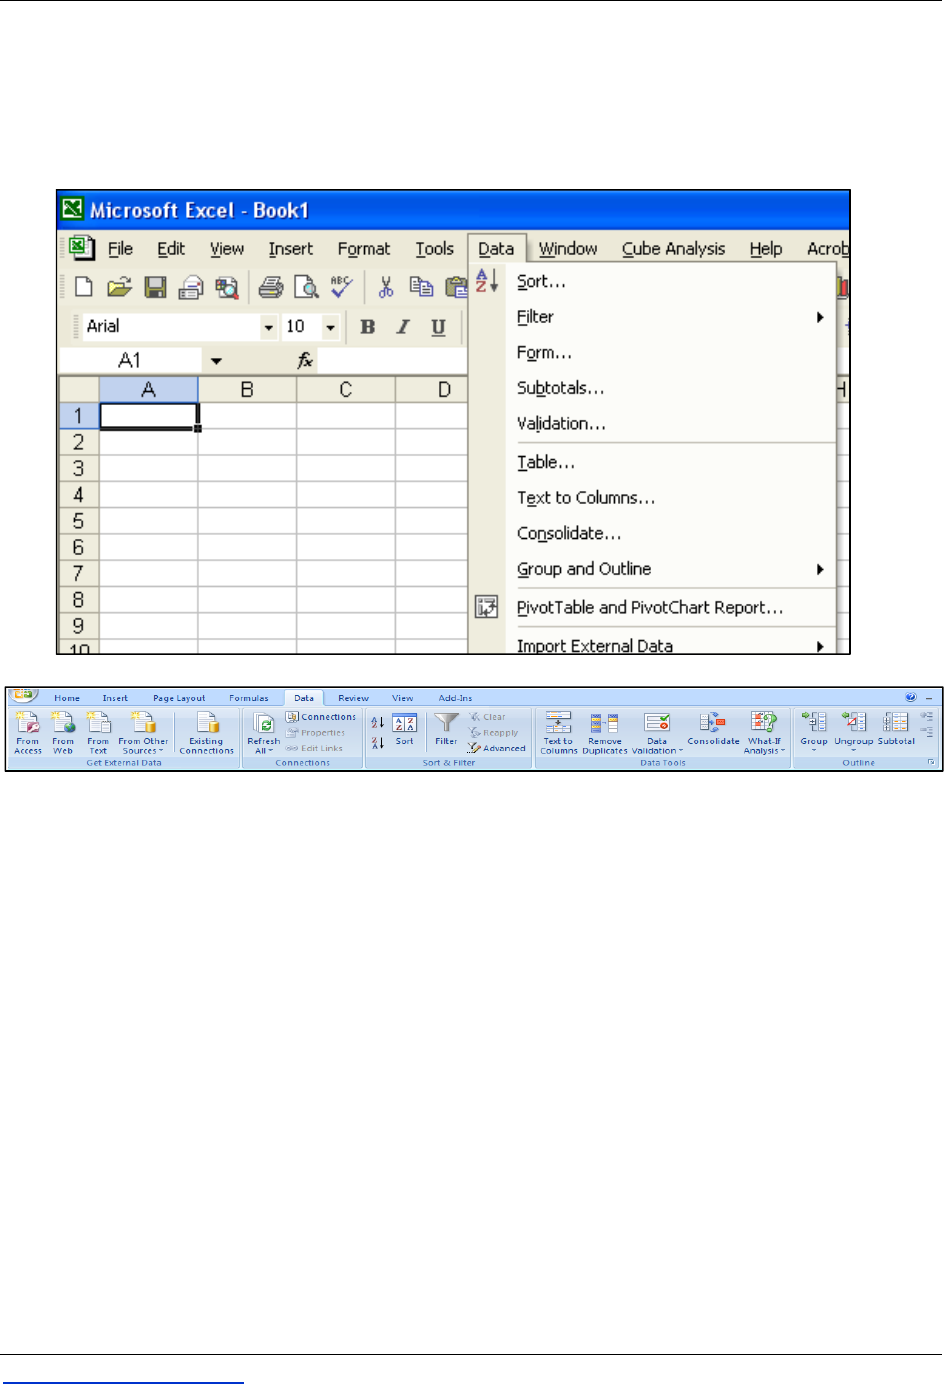Click the Search icon in the toolbar

coord(227,288)
